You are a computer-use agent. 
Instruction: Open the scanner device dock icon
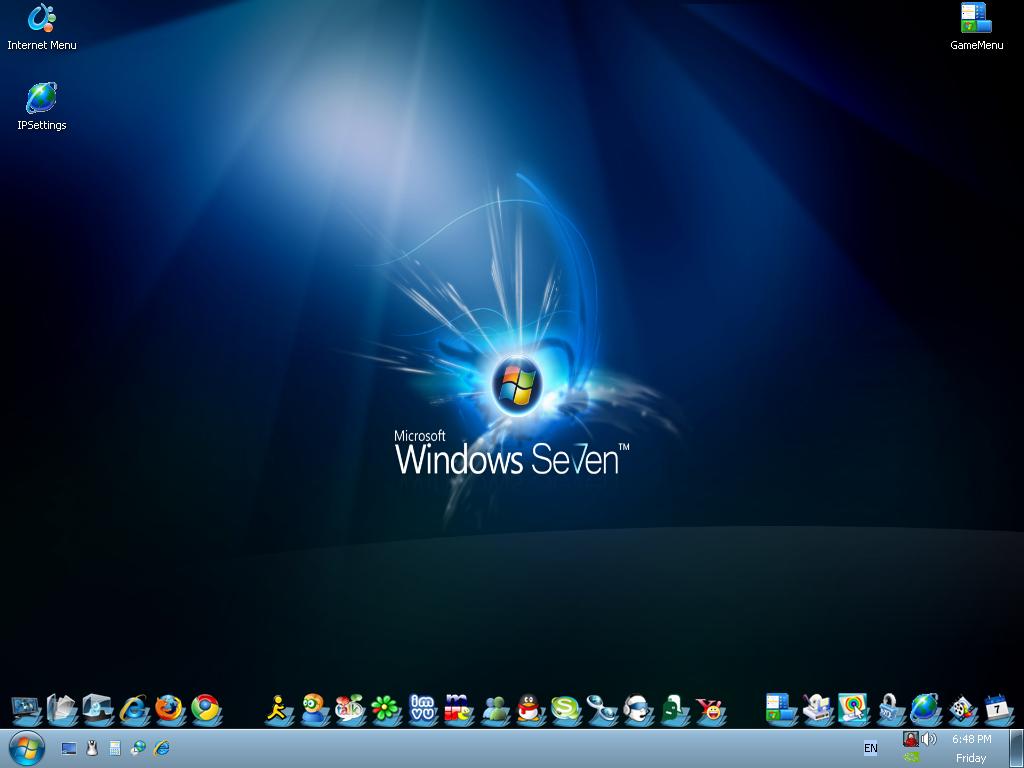(818, 710)
